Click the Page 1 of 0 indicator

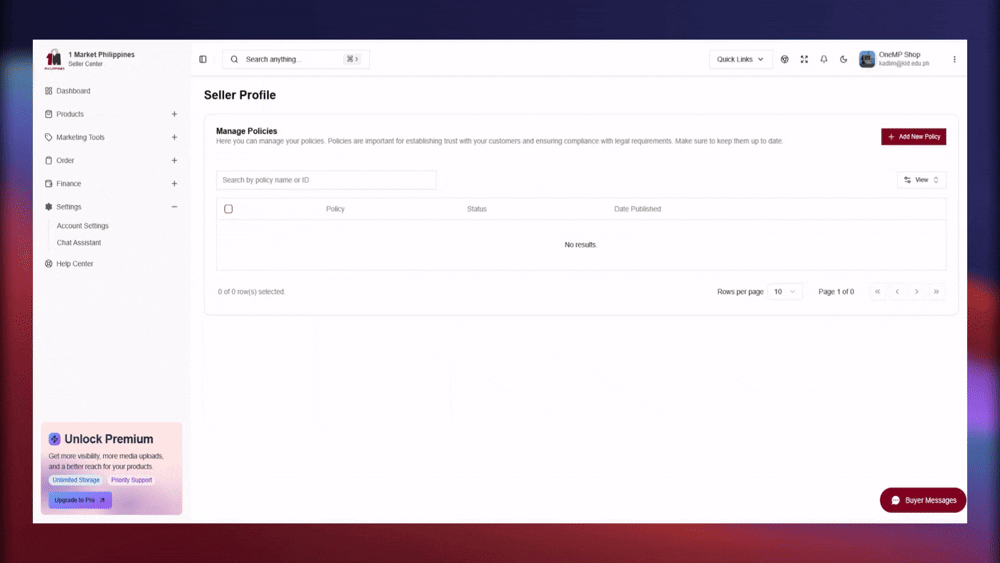click(x=836, y=291)
